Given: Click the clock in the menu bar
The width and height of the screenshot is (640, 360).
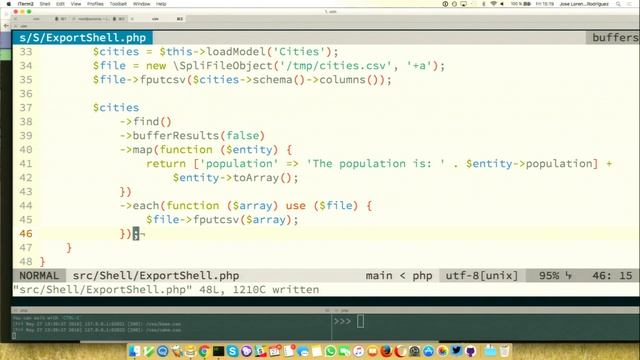Looking at the screenshot, I should [x=545, y=4].
